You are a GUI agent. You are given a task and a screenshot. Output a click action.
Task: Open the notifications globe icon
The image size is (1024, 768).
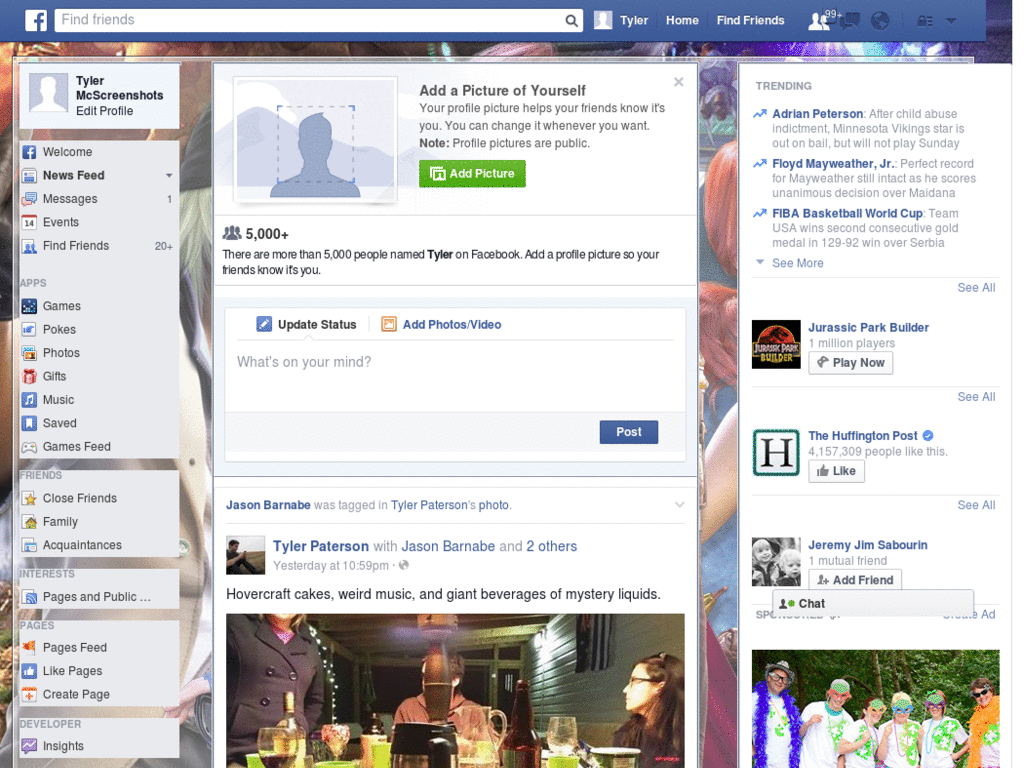click(880, 21)
